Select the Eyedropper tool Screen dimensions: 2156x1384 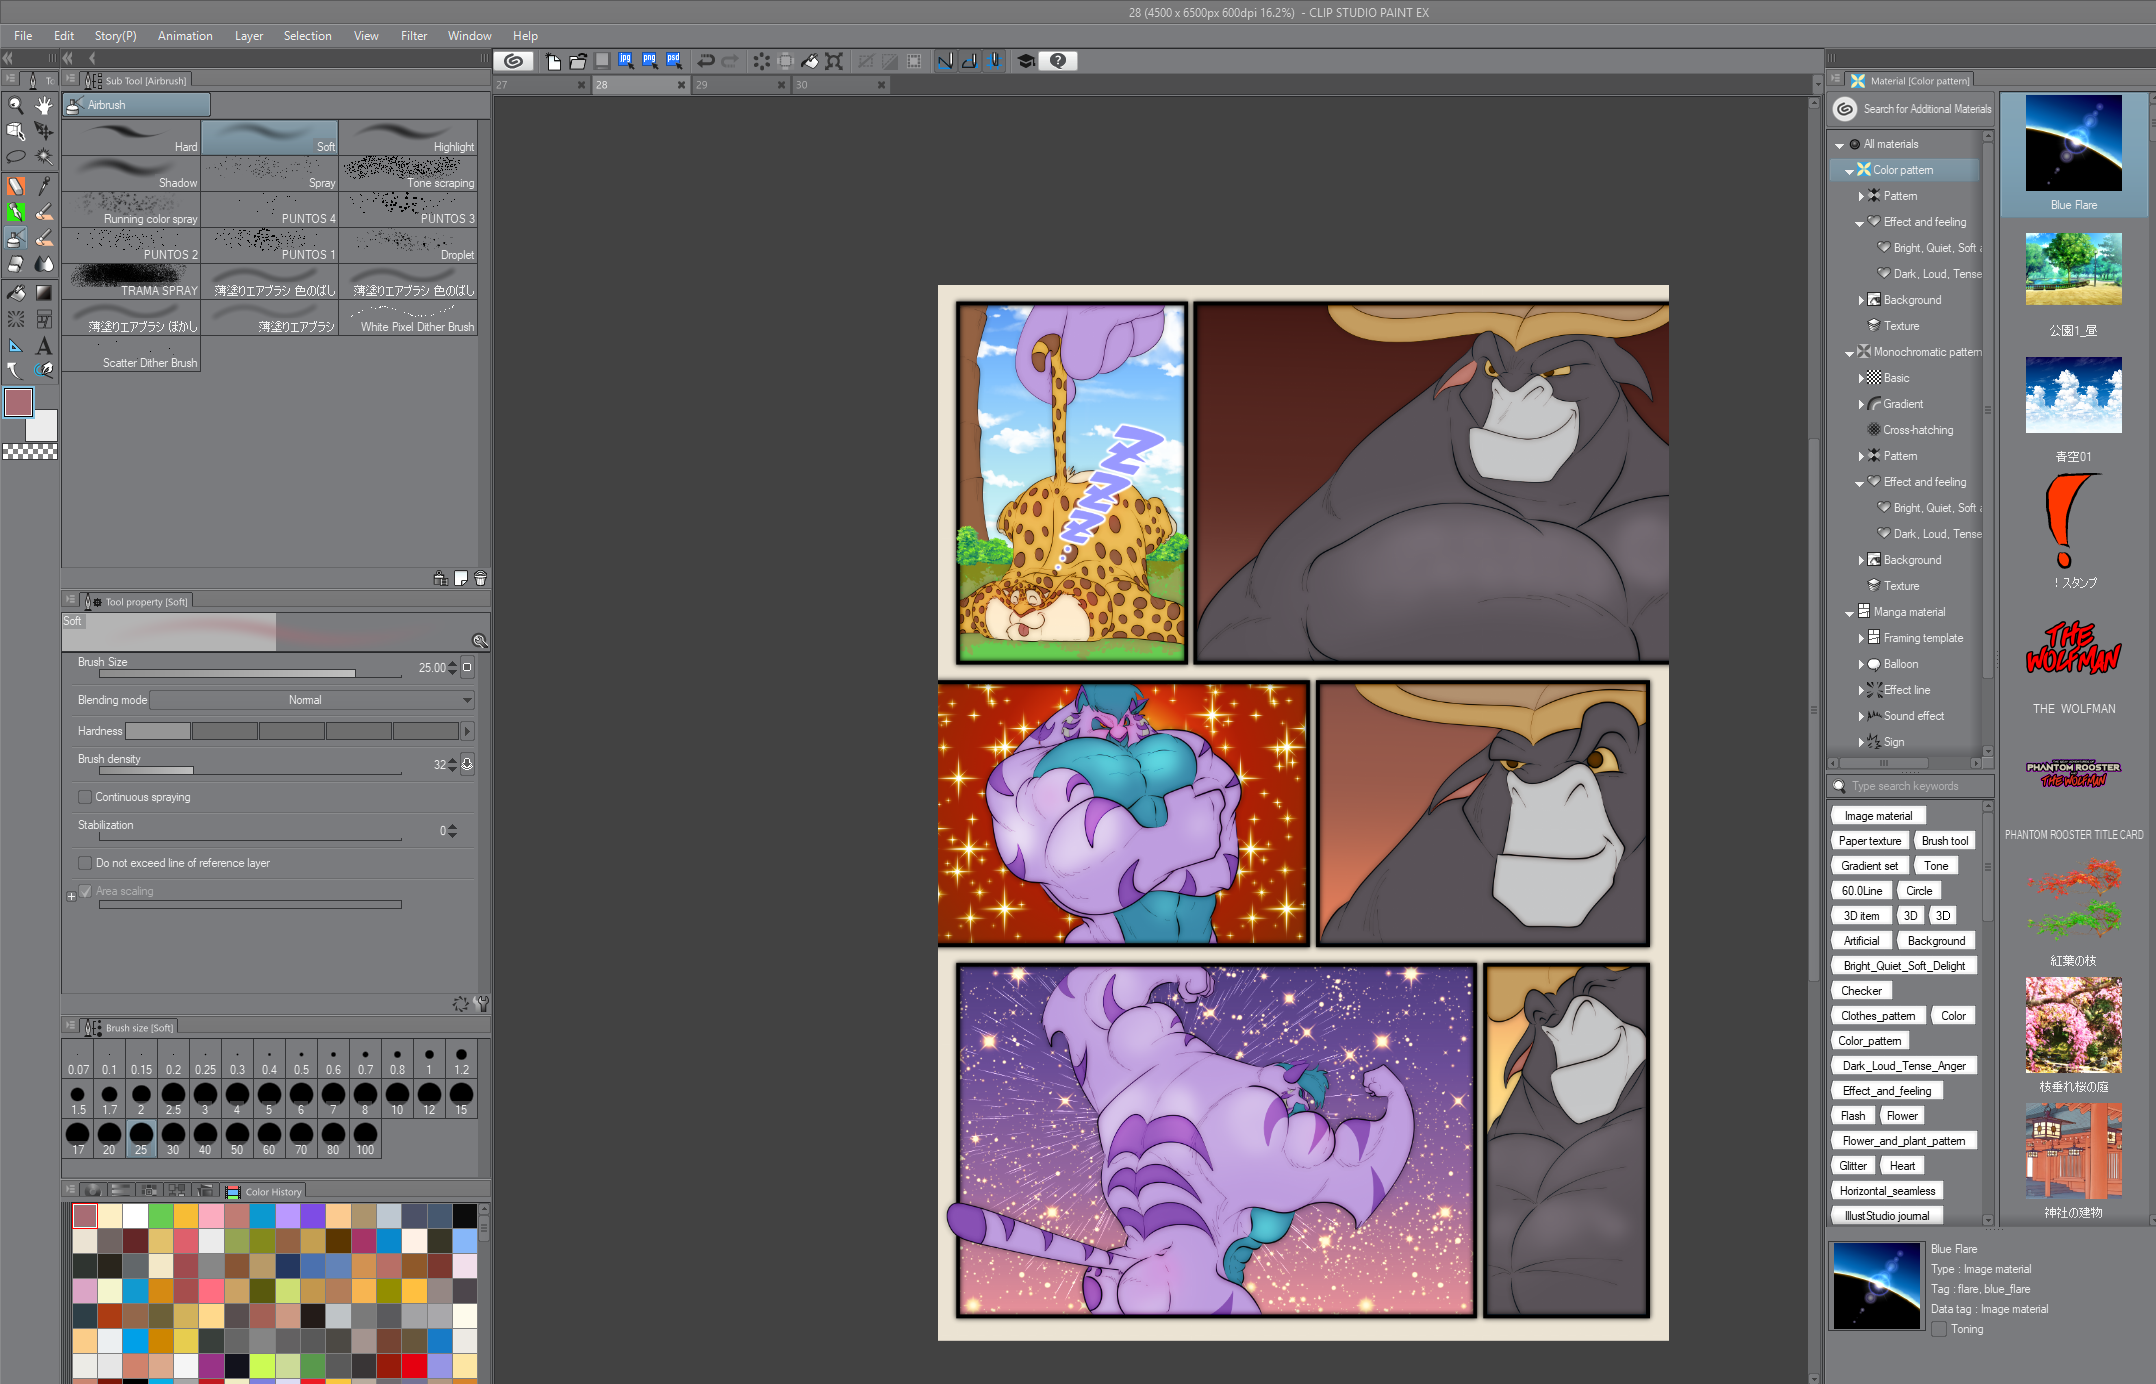click(44, 185)
